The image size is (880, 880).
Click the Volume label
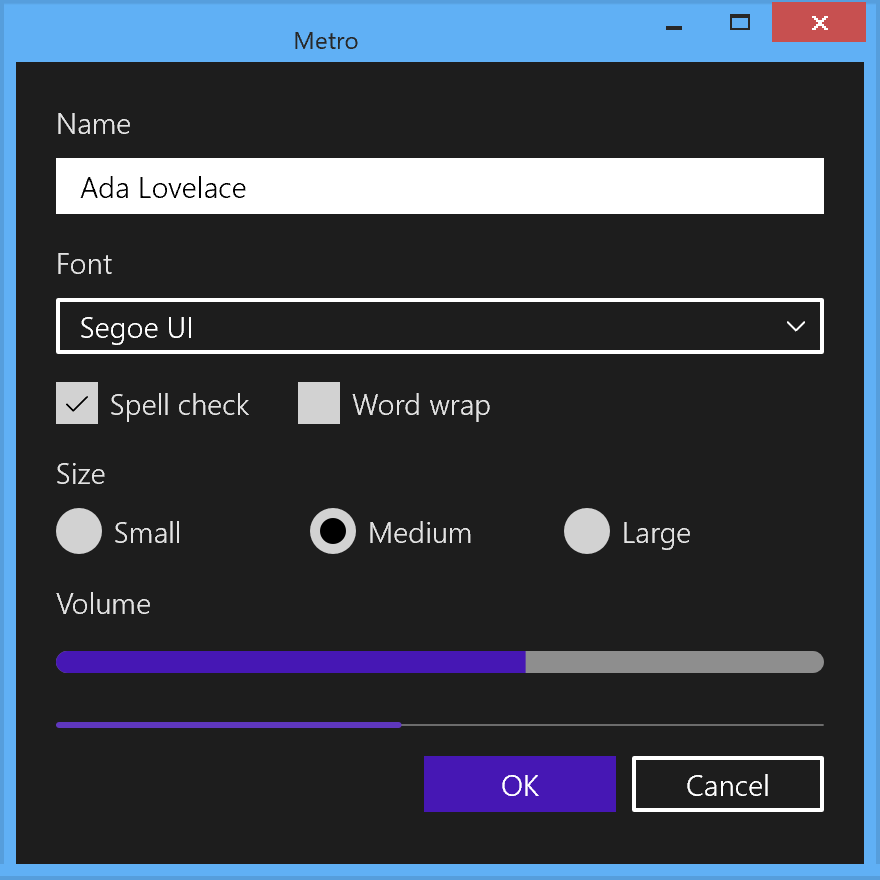pos(103,604)
